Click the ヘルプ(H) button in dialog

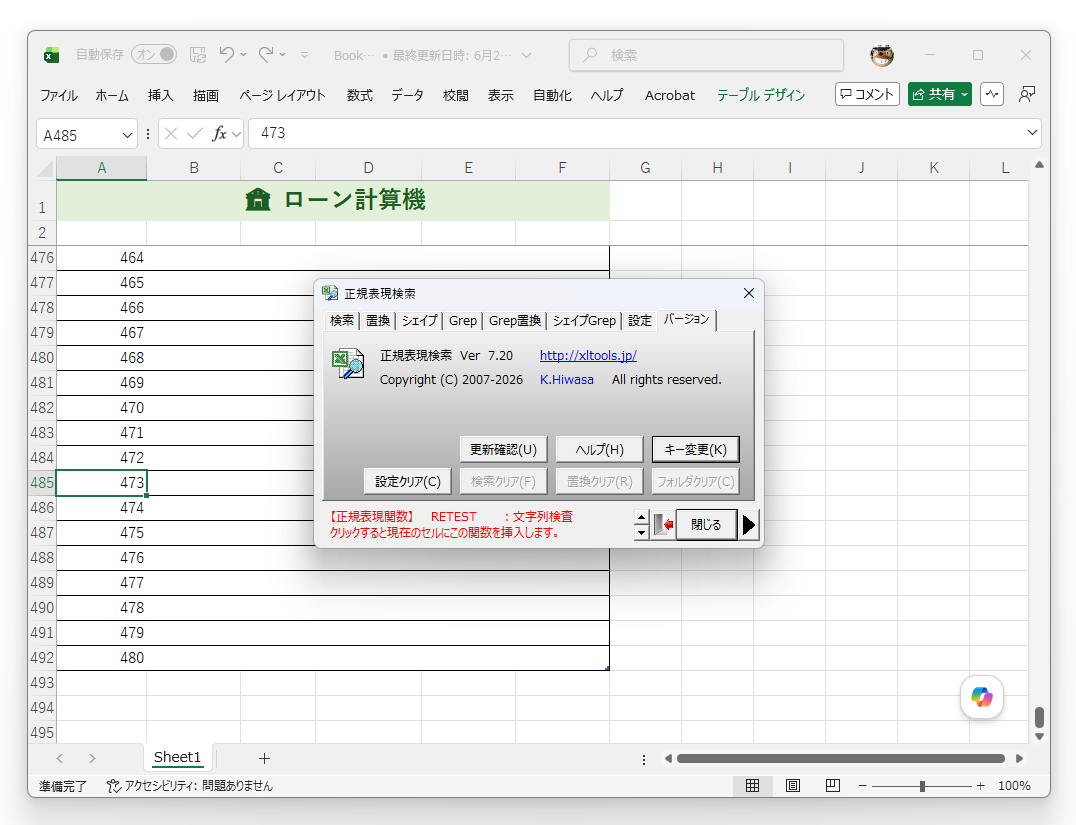coord(599,450)
